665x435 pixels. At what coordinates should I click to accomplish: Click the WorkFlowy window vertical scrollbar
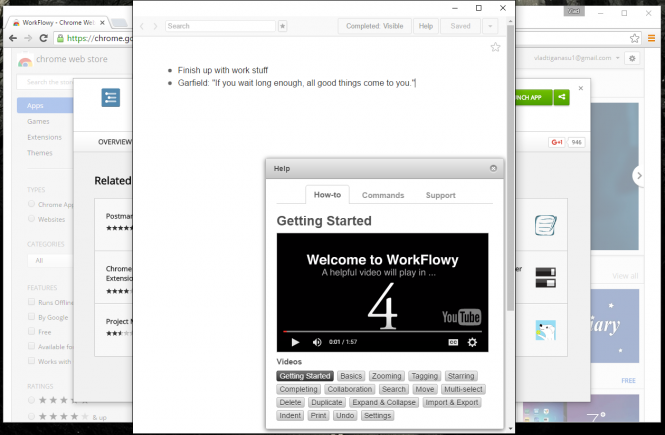(x=510, y=167)
